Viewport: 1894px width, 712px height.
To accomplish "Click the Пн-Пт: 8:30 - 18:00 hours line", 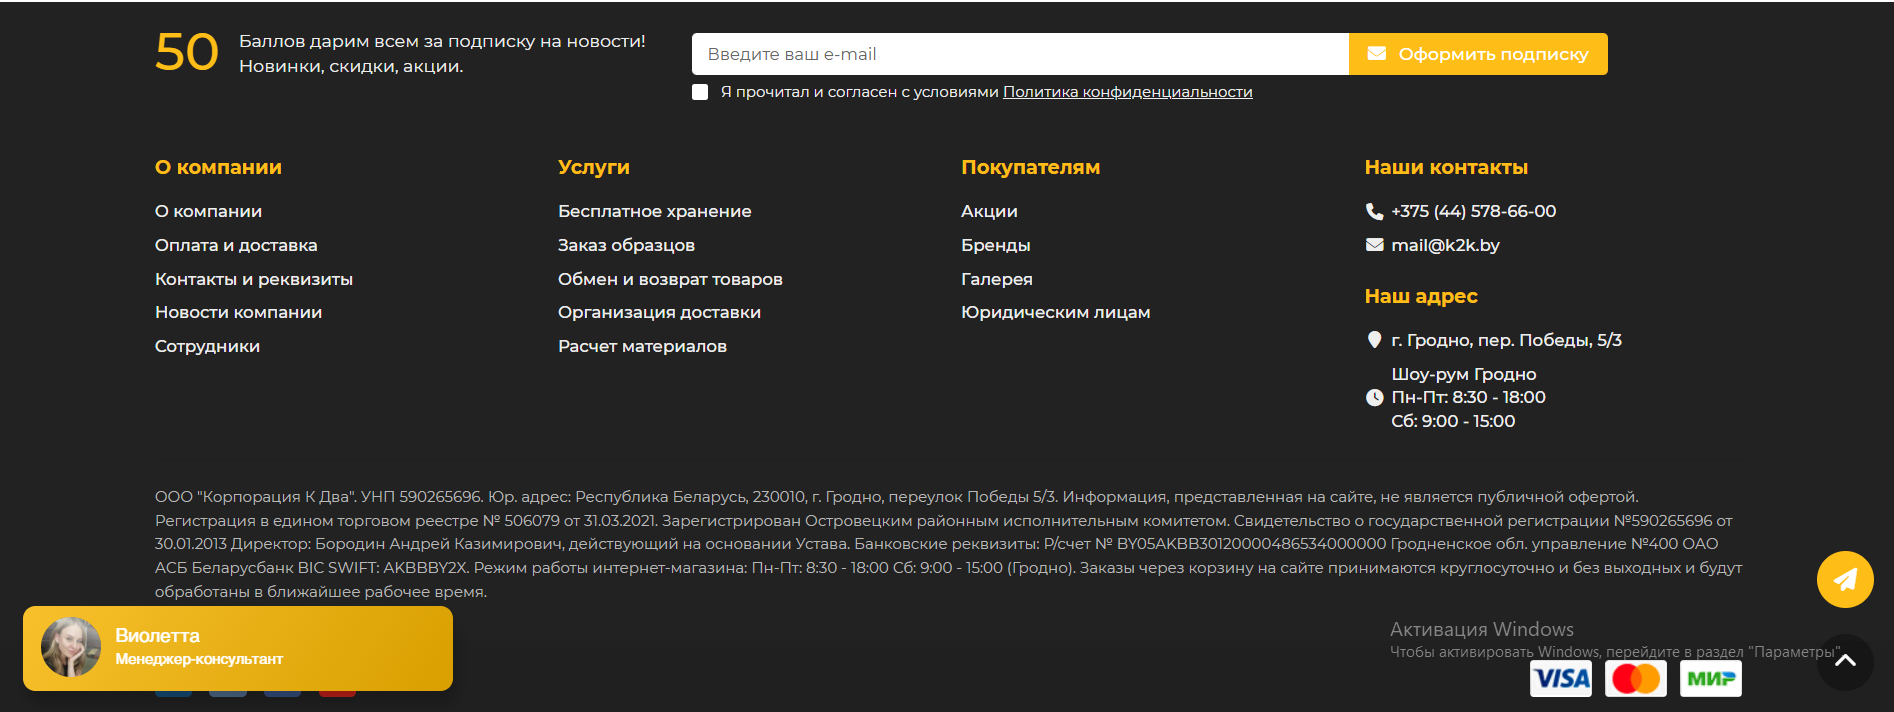I will pyautogui.click(x=1468, y=397).
